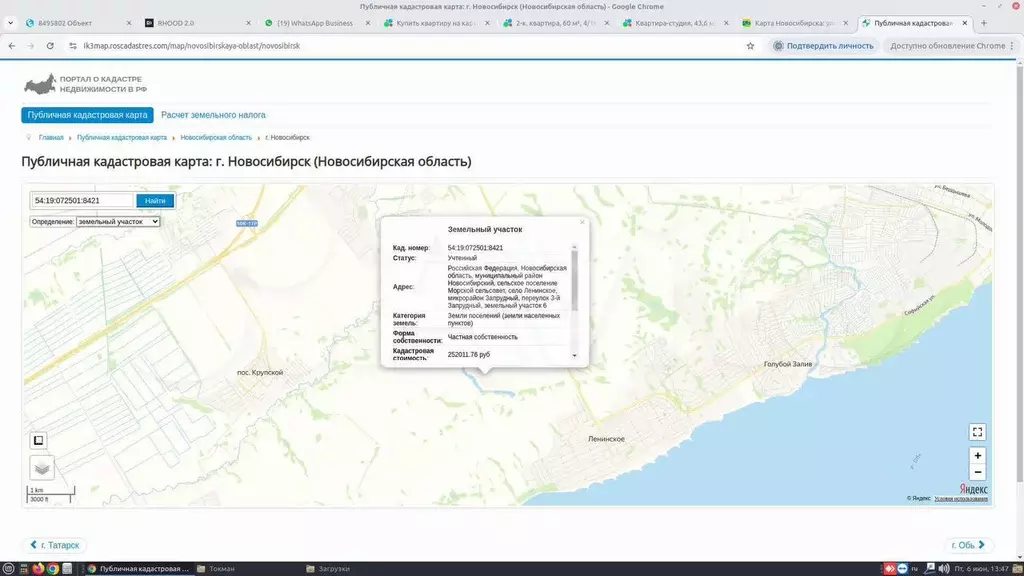Follow 'Новосибирская область' breadcrumb link
1024x576 pixels.
(x=216, y=138)
